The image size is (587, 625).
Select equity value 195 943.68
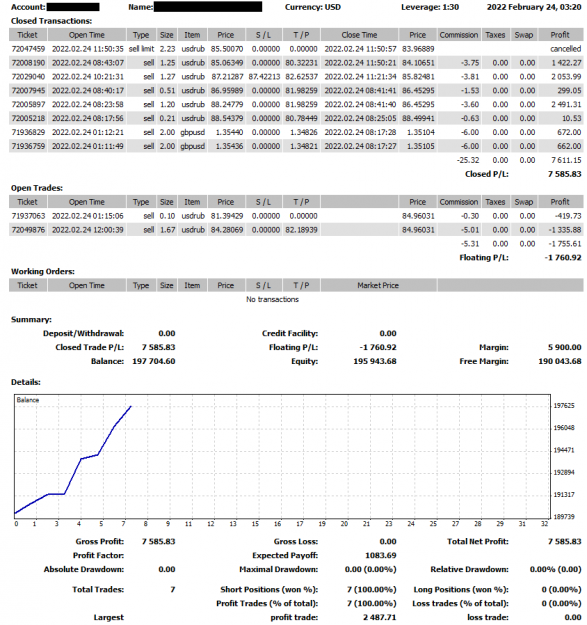pyautogui.click(x=375, y=362)
